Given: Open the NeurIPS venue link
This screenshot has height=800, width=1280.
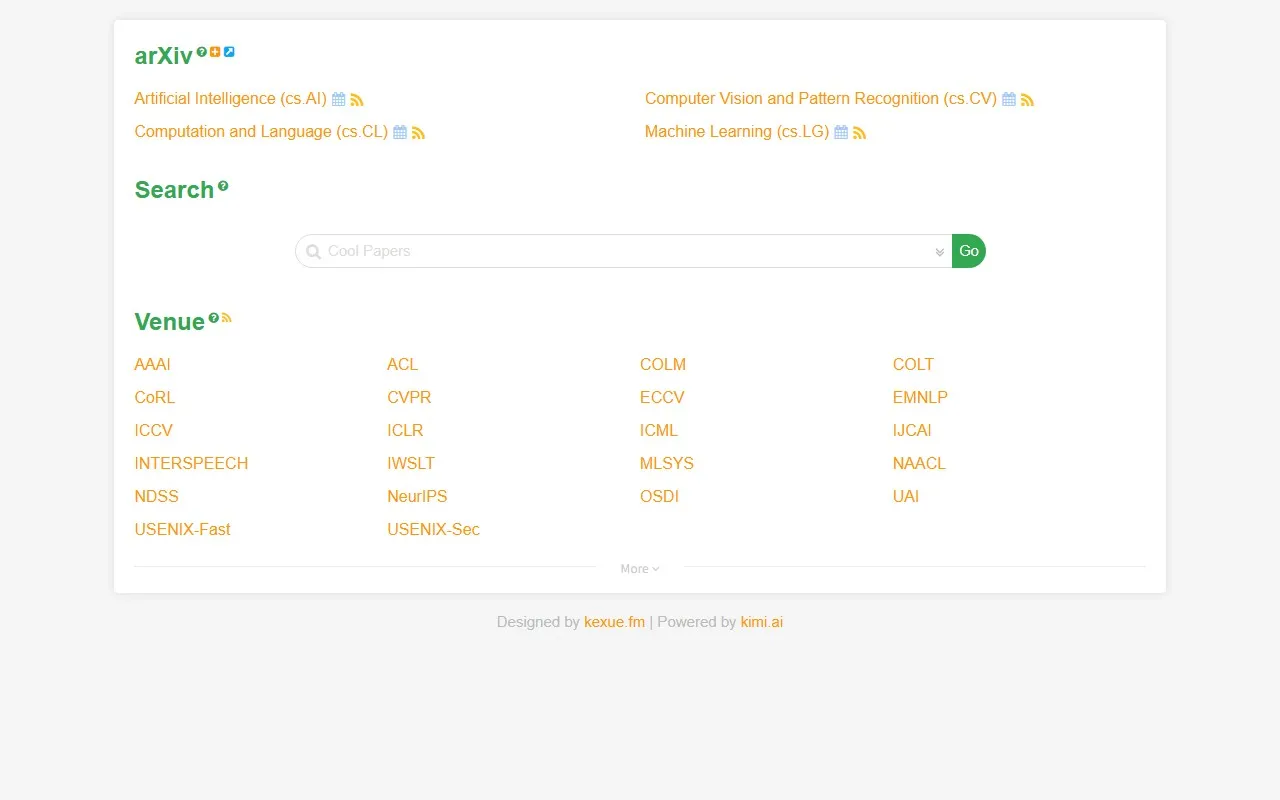Looking at the screenshot, I should [x=417, y=497].
